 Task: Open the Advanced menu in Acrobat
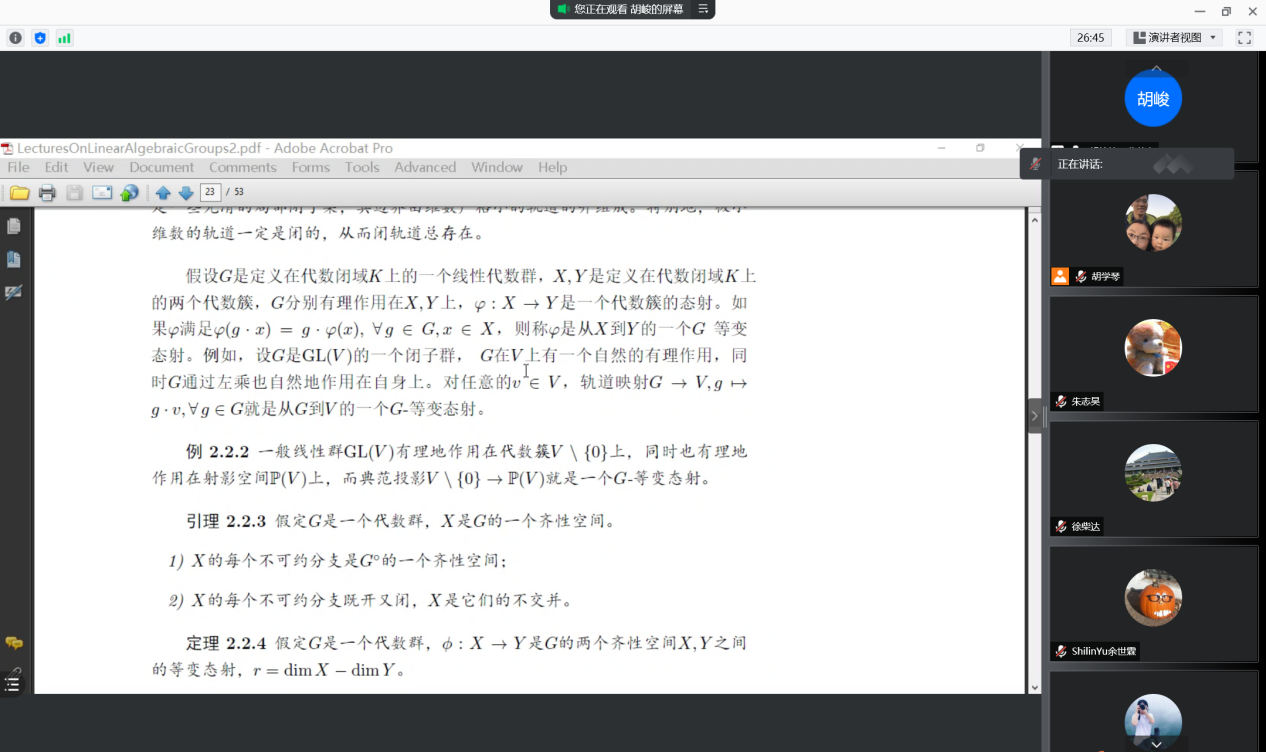click(x=425, y=168)
